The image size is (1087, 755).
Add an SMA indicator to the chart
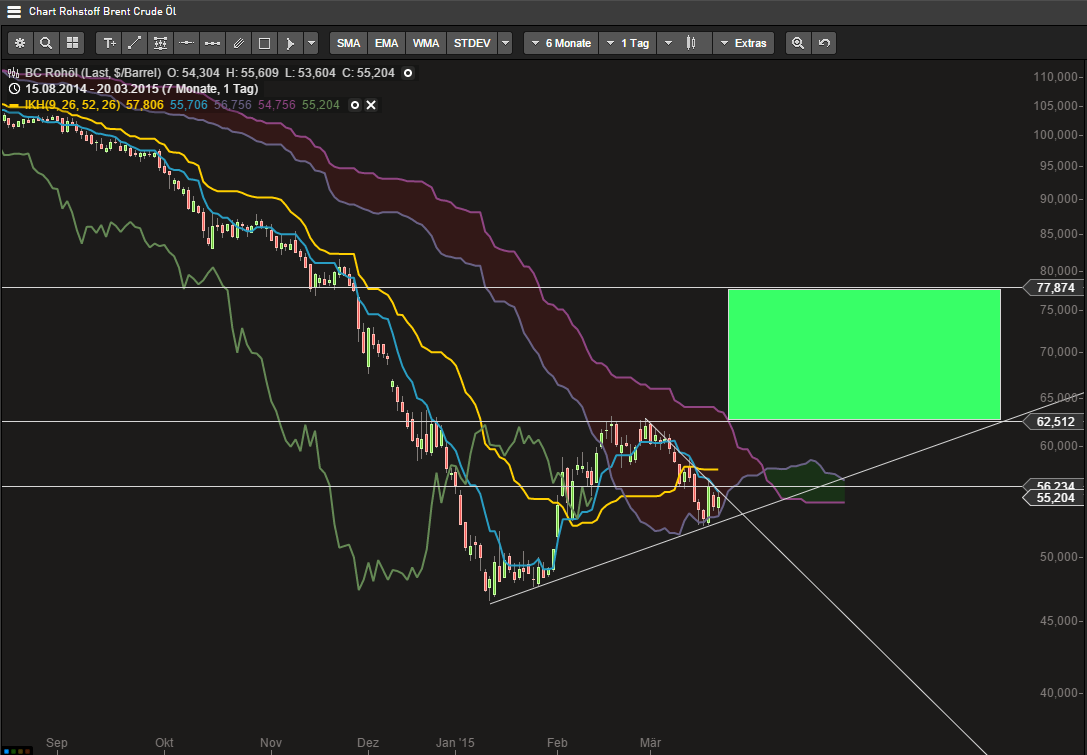pos(348,43)
